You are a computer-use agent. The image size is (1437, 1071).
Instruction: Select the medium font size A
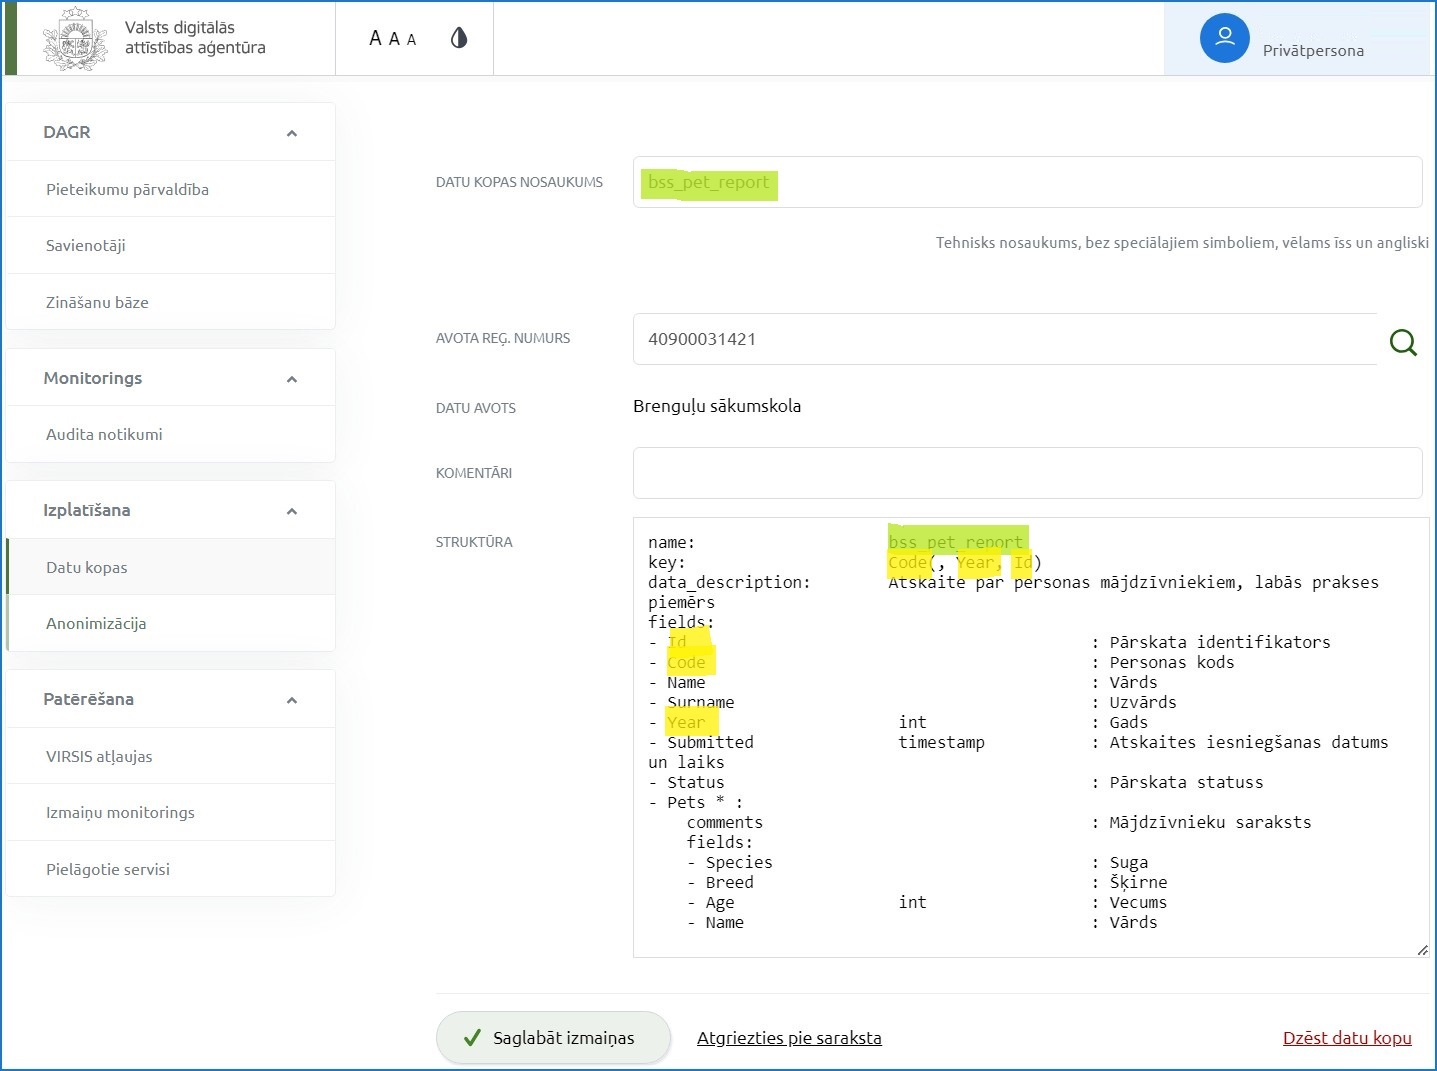point(394,39)
